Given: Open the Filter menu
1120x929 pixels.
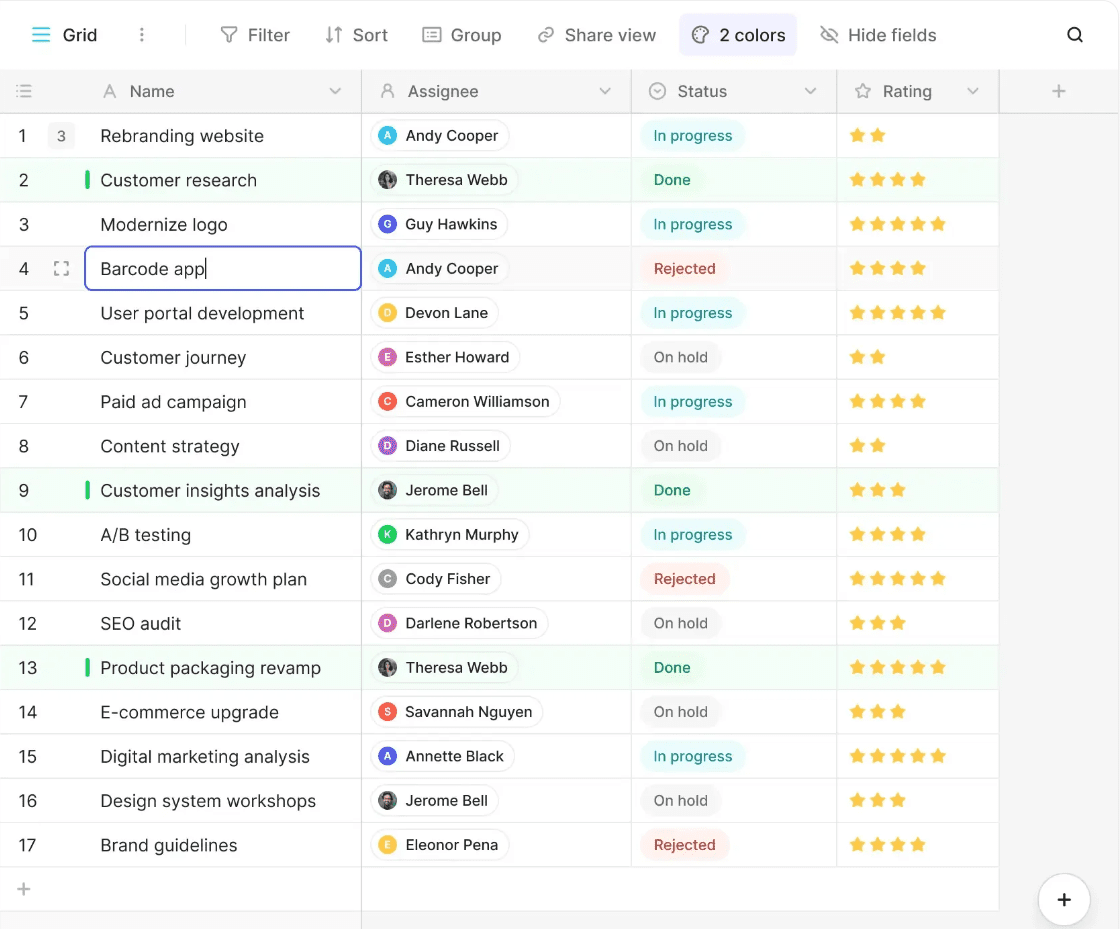Looking at the screenshot, I should point(255,35).
